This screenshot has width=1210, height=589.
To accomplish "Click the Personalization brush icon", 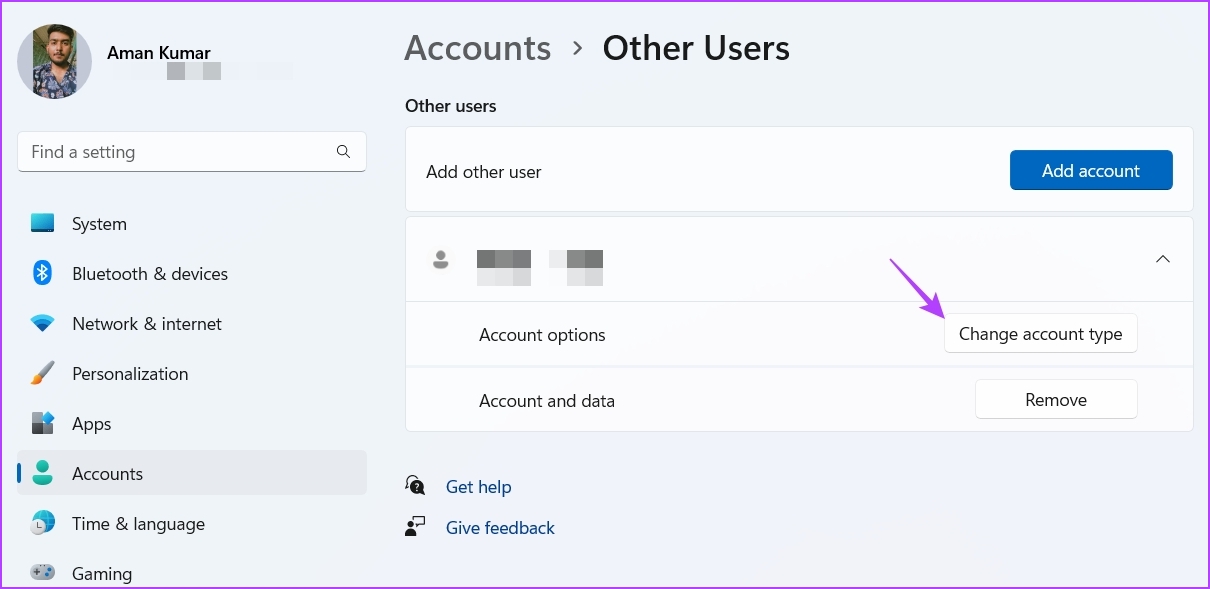I will click(x=42, y=373).
